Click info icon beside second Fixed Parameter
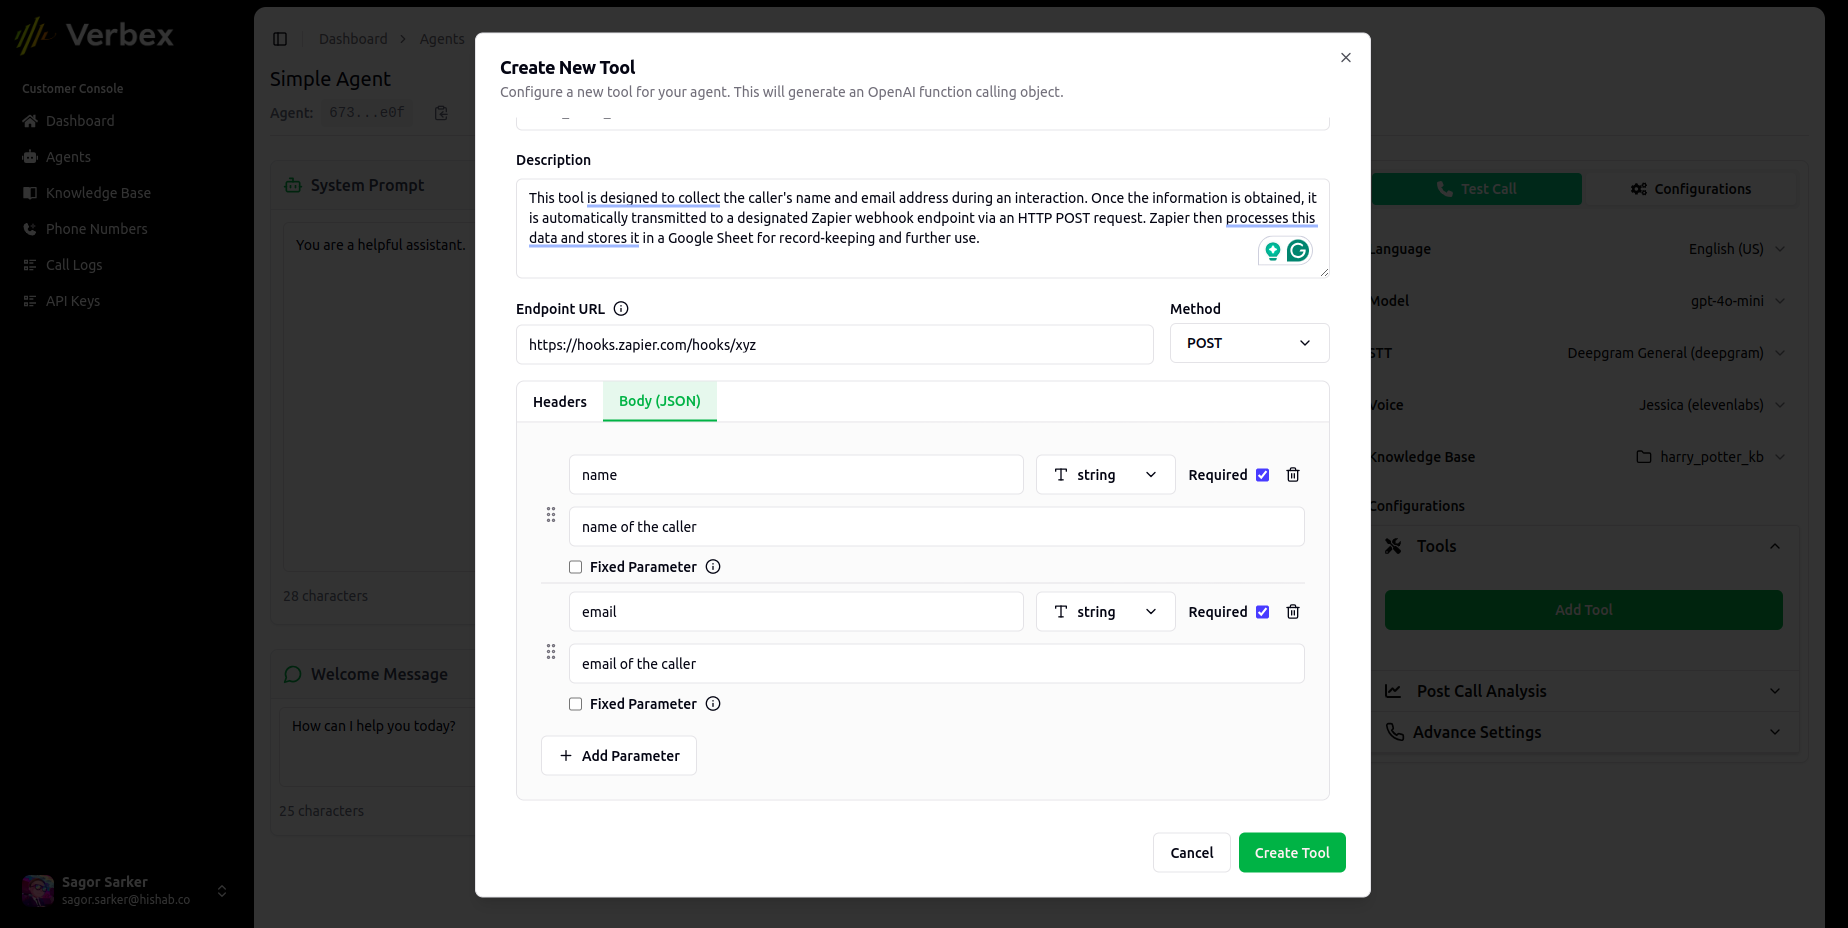 713,704
